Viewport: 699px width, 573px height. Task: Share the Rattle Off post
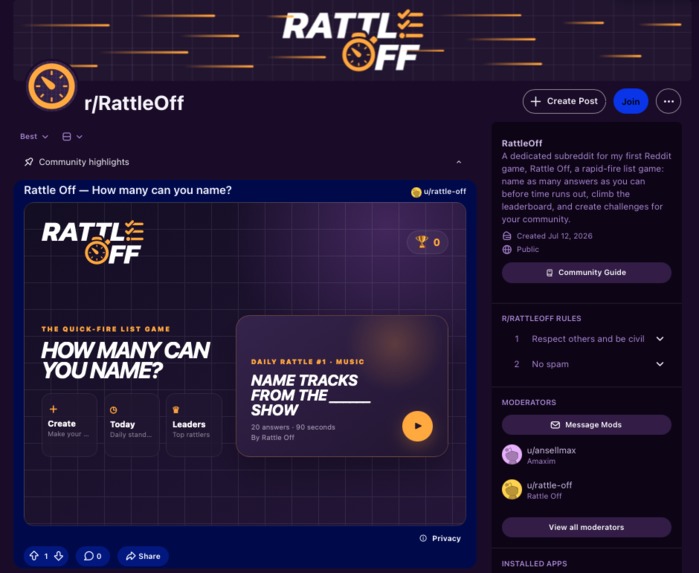143,556
